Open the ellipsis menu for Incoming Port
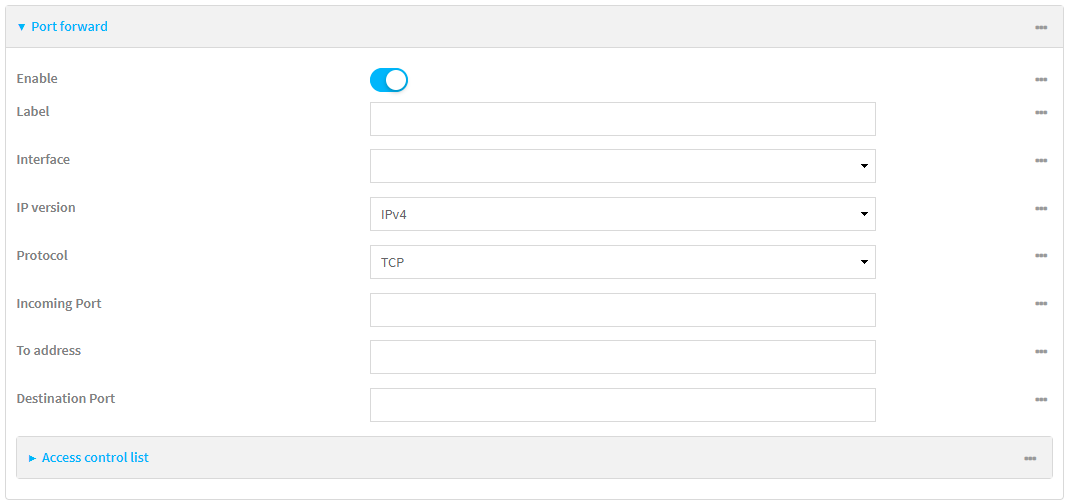Screen dimensions: 1067x504 click(1041, 304)
